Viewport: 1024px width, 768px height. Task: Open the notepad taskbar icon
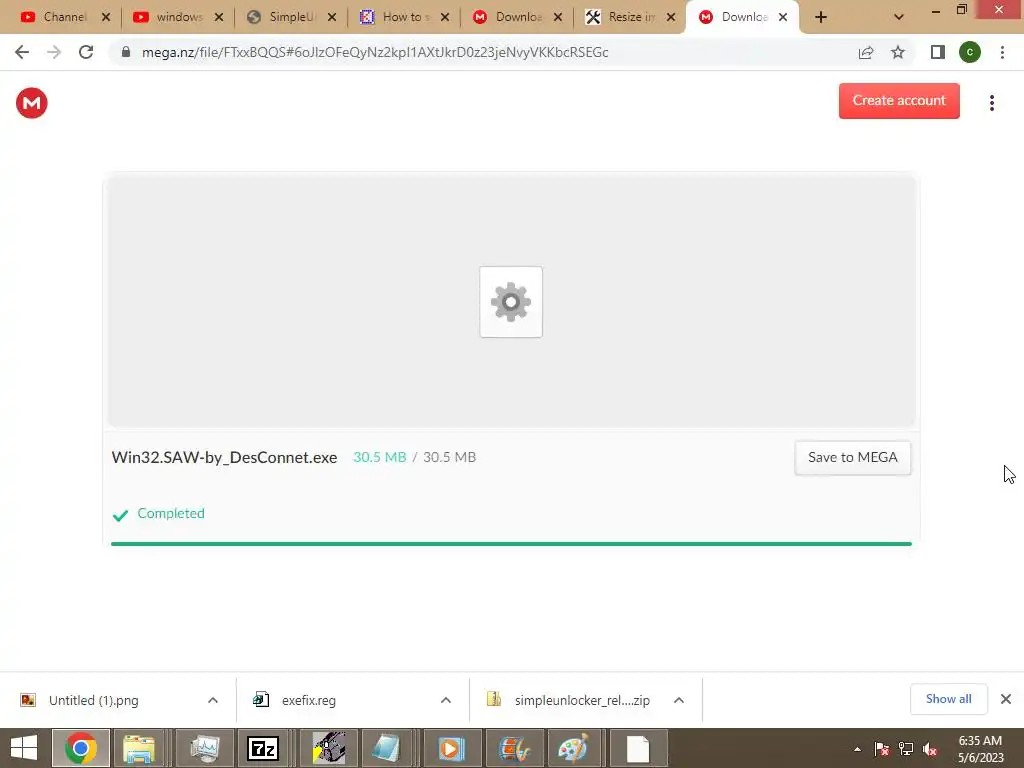click(x=387, y=748)
